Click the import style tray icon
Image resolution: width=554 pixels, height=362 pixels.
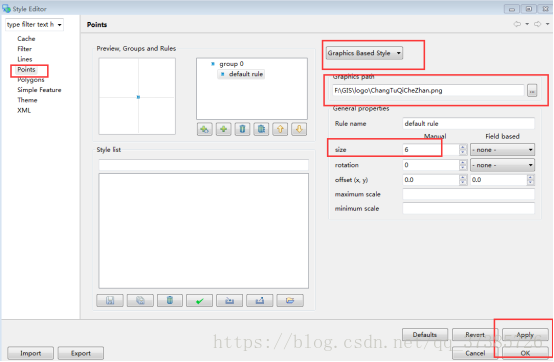point(230,301)
